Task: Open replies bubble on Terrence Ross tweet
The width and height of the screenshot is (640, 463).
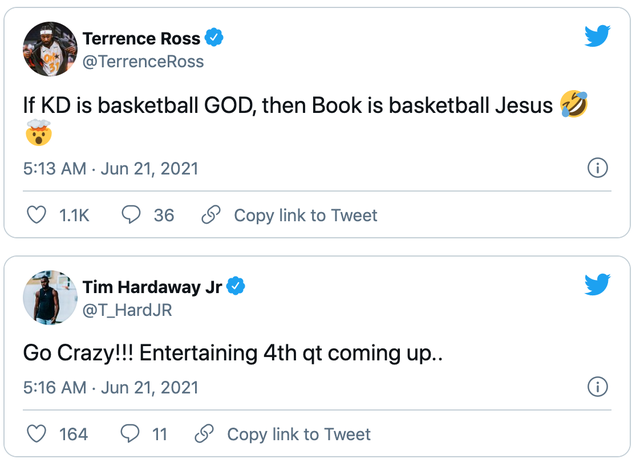Action: coord(130,215)
